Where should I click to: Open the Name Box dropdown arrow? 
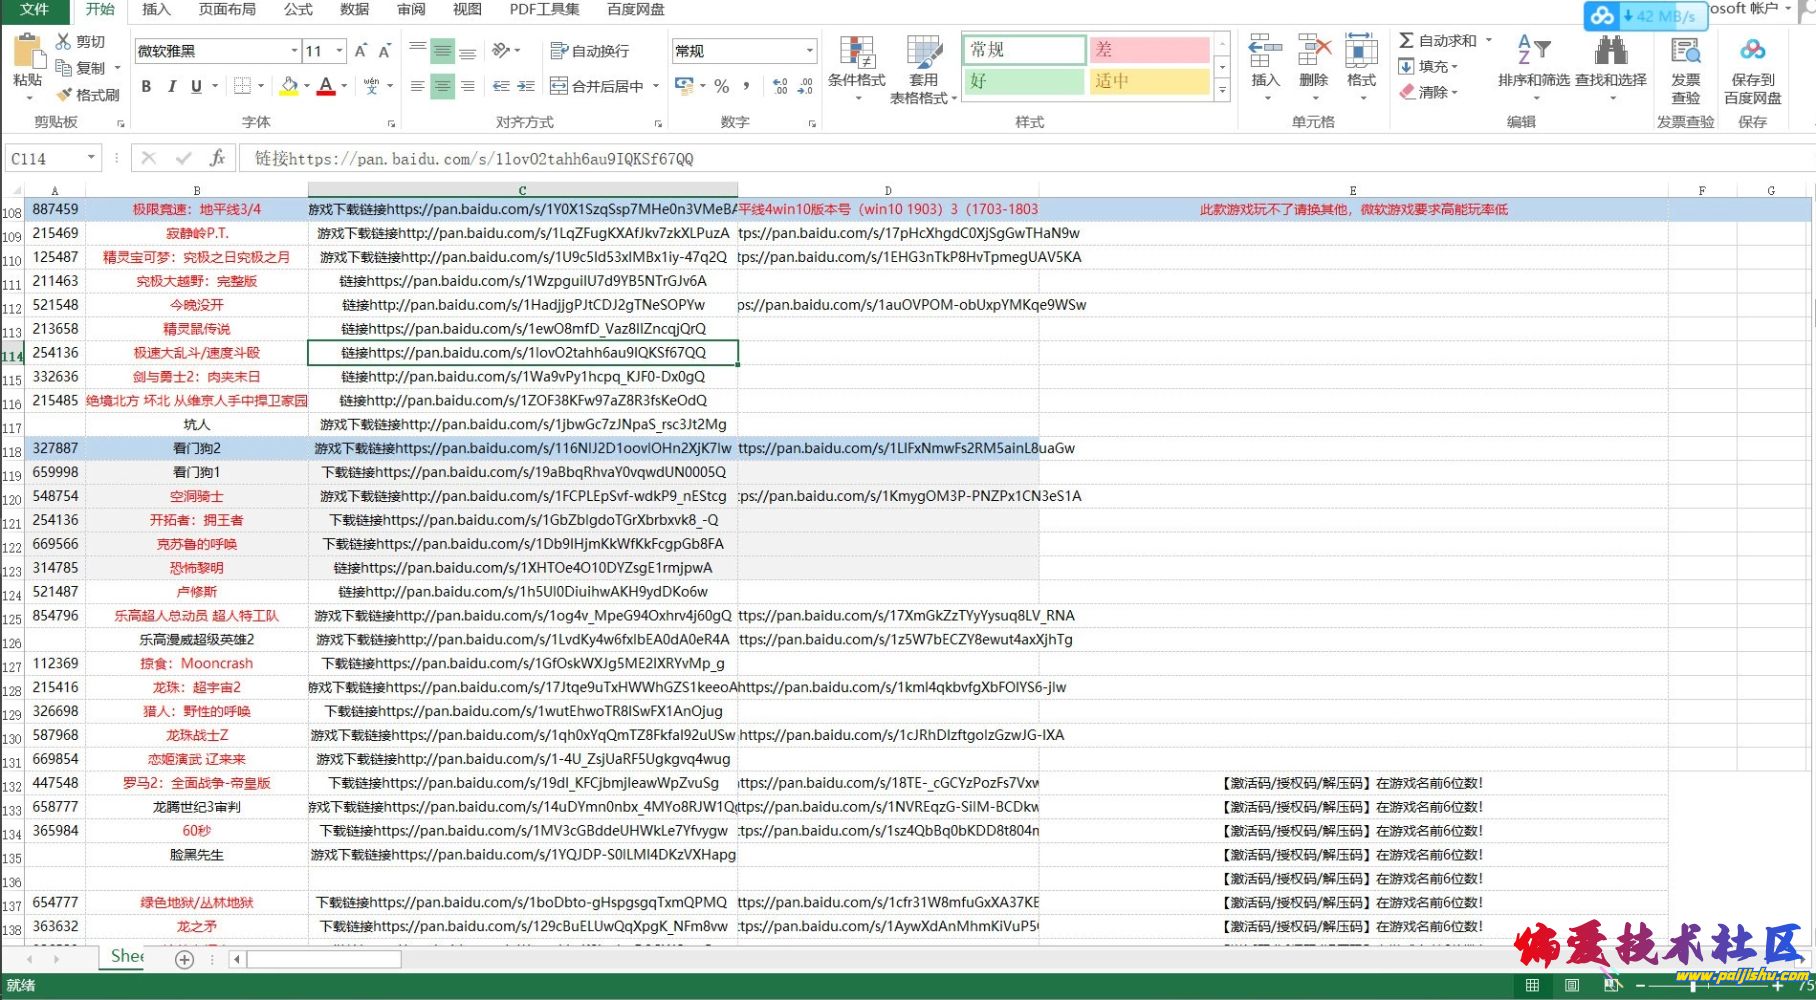(x=91, y=158)
